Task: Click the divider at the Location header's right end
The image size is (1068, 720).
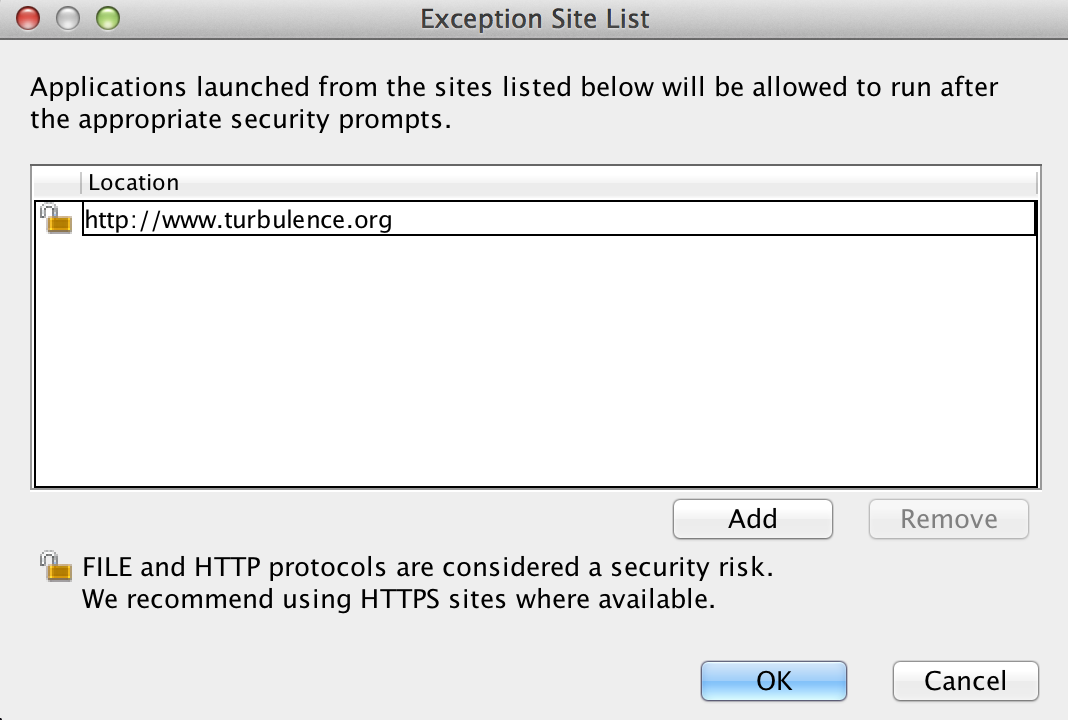Action: tap(1037, 183)
